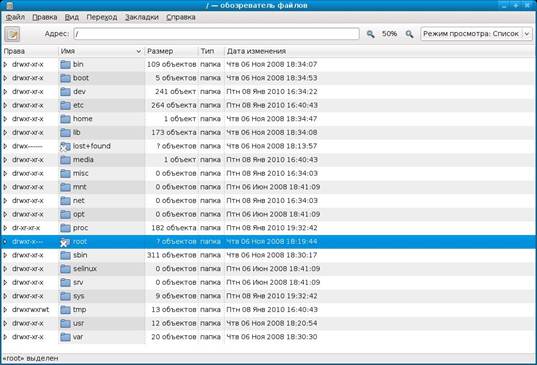Open the Справка menu

(181, 17)
